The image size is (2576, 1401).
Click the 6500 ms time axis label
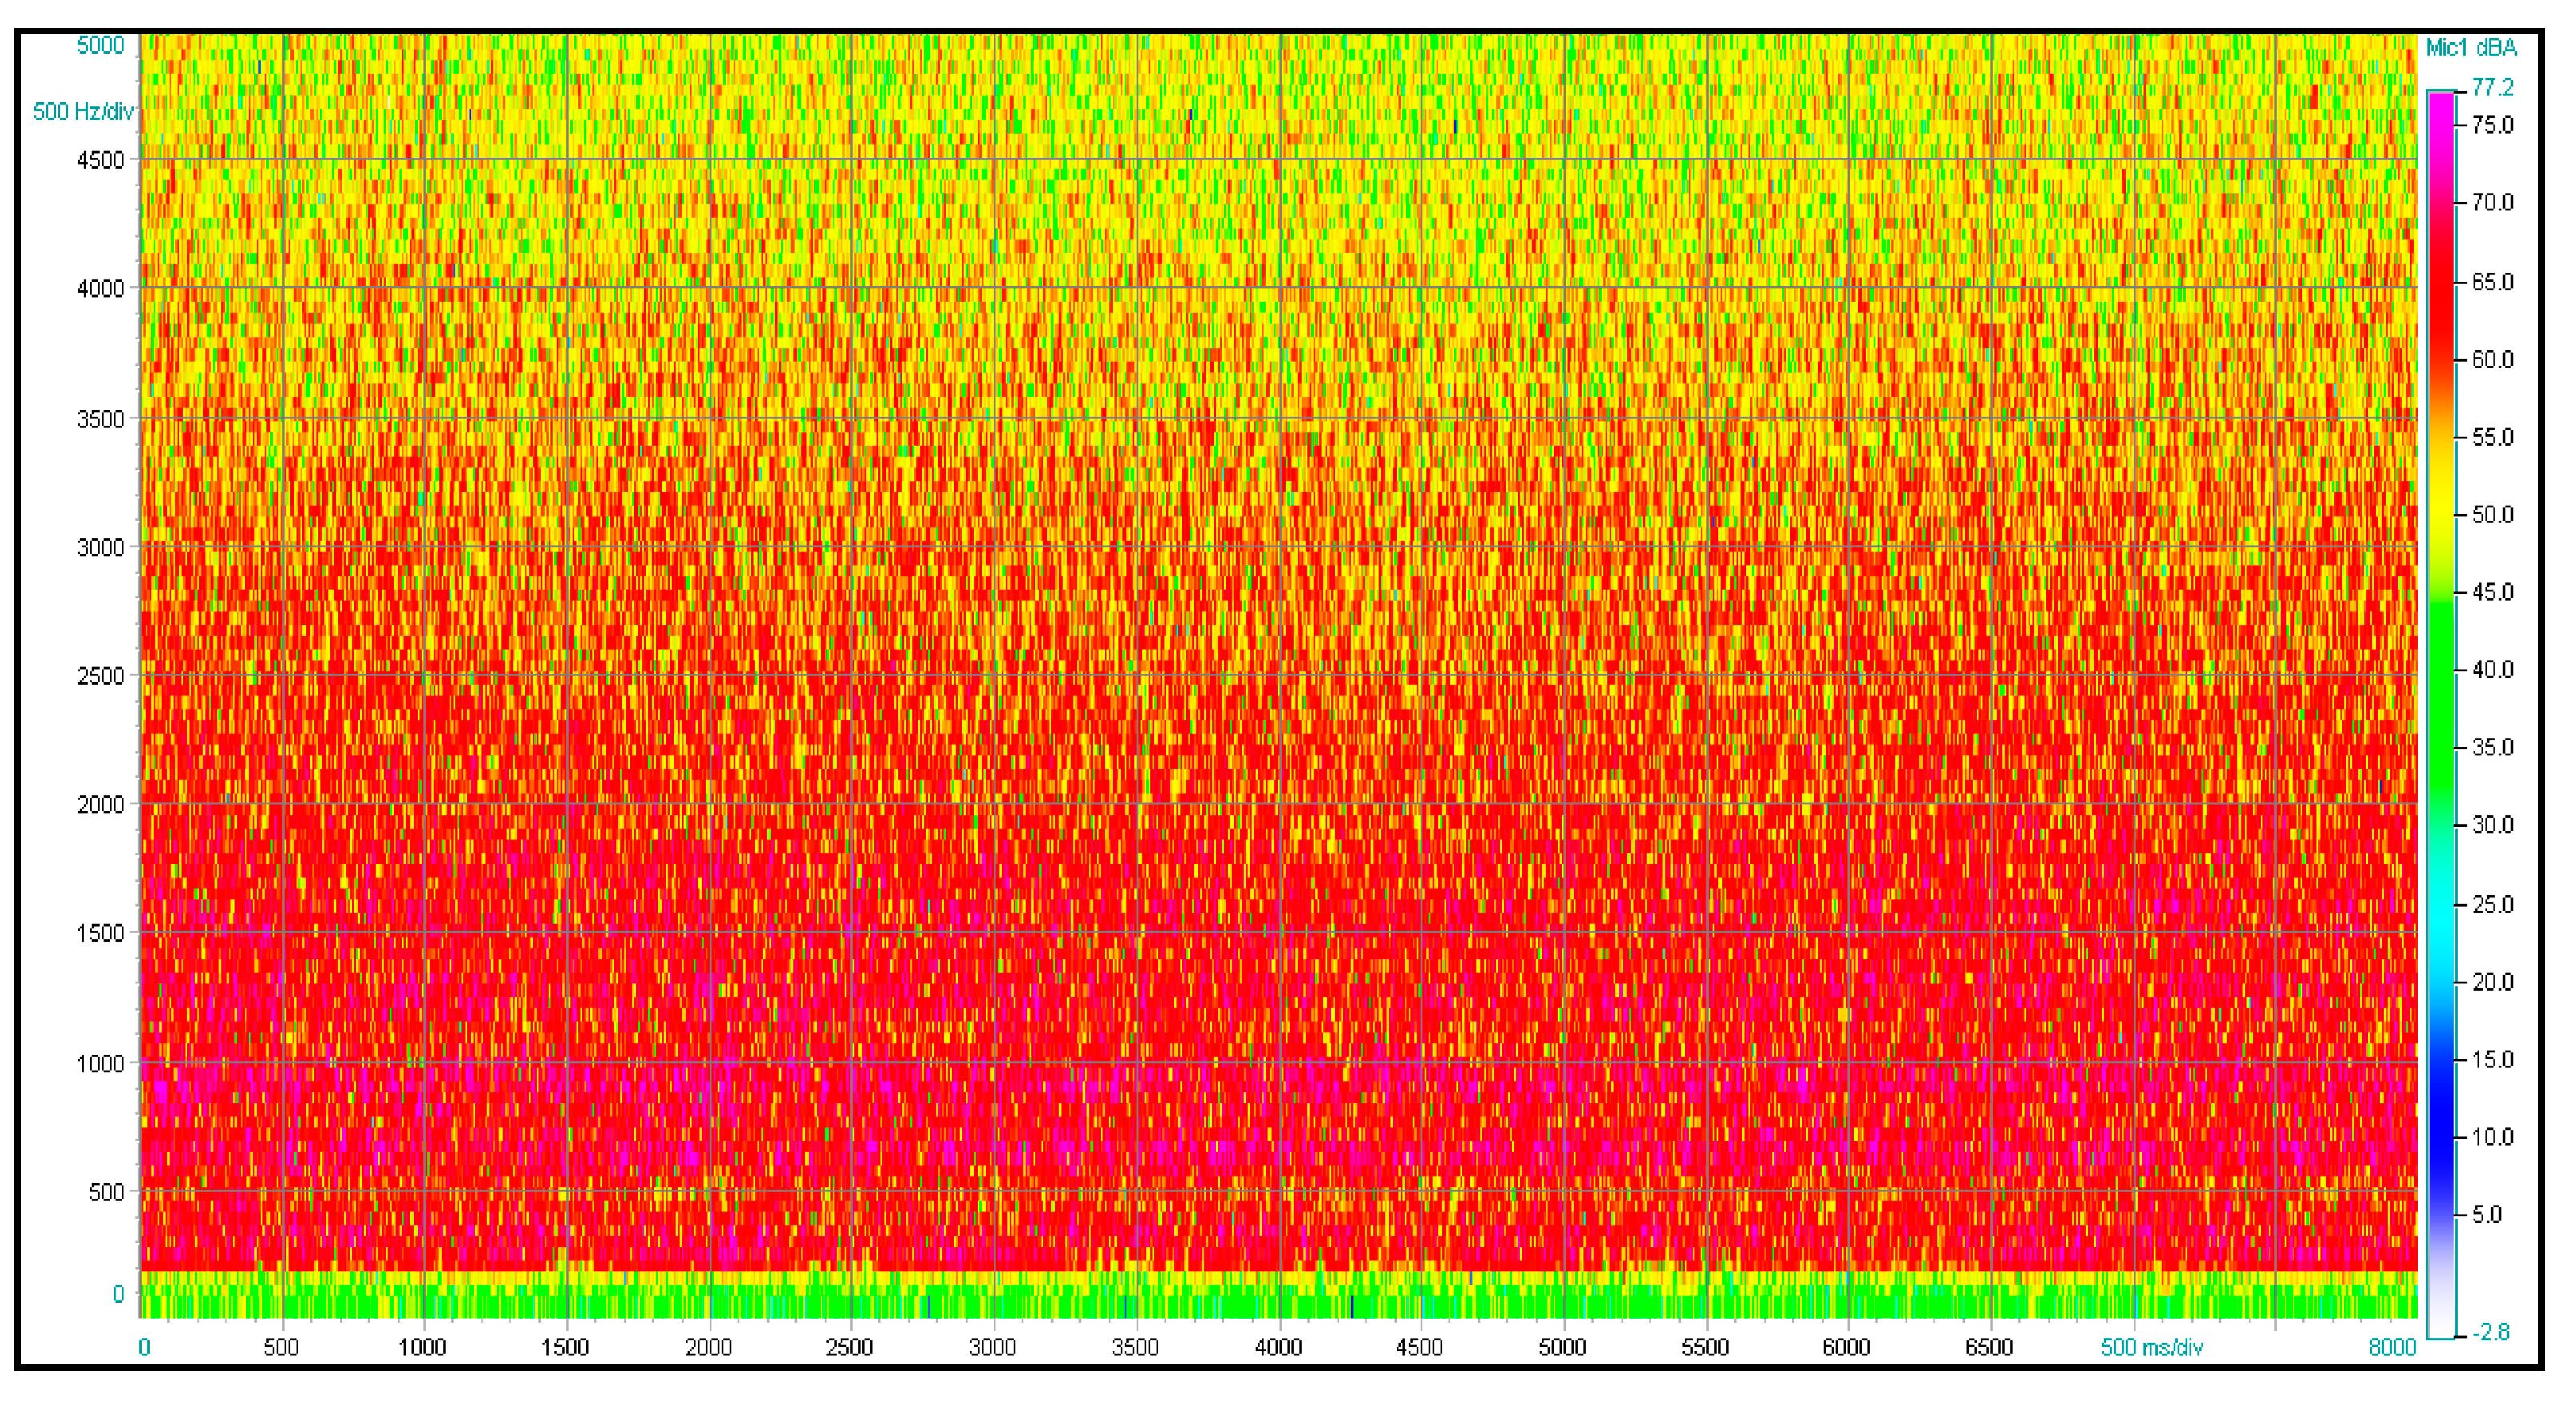coord(1989,1347)
